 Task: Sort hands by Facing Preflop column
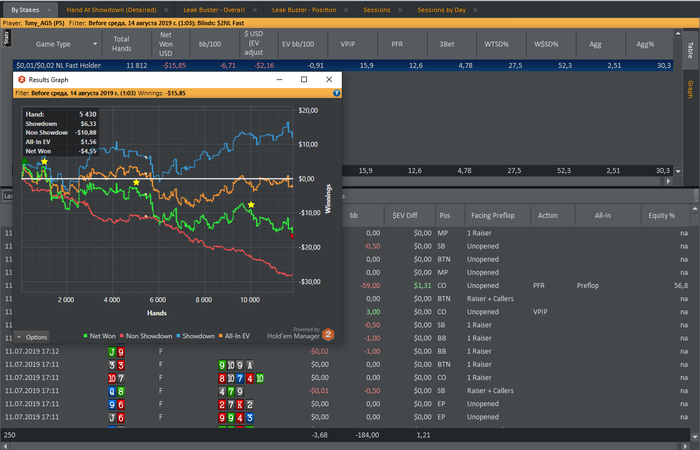click(493, 215)
